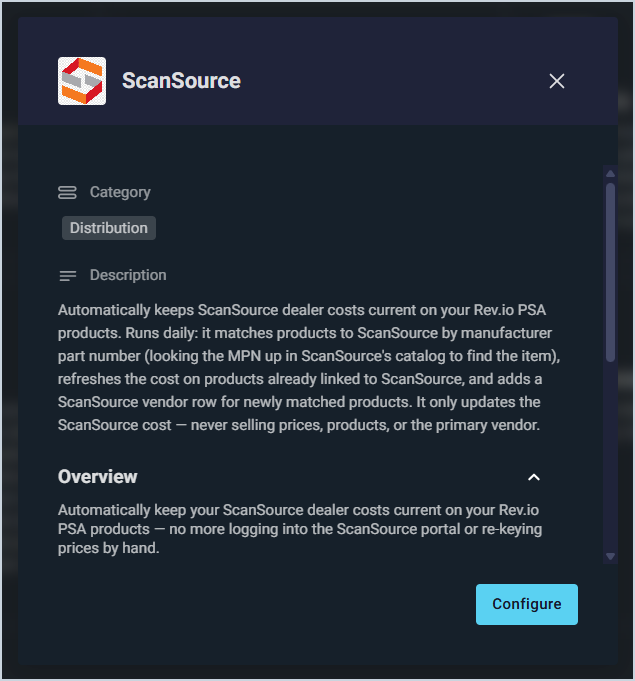Click the scrollbar down arrow
Screen dimensions: 635x681
coord(610,556)
